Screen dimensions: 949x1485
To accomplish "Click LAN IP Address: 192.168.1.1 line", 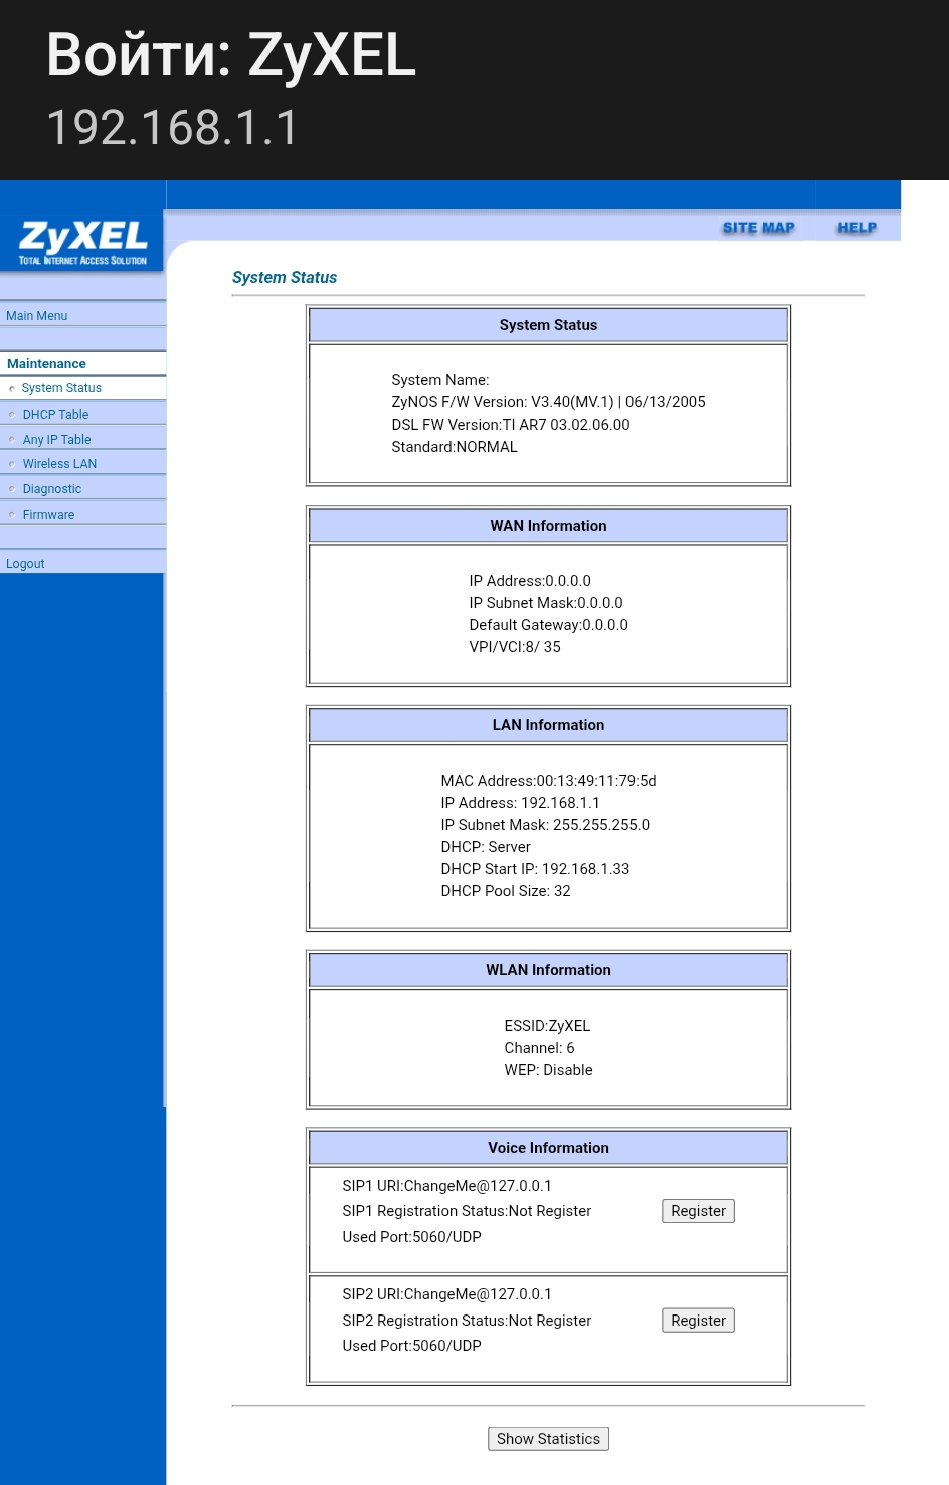I will click(520, 803).
